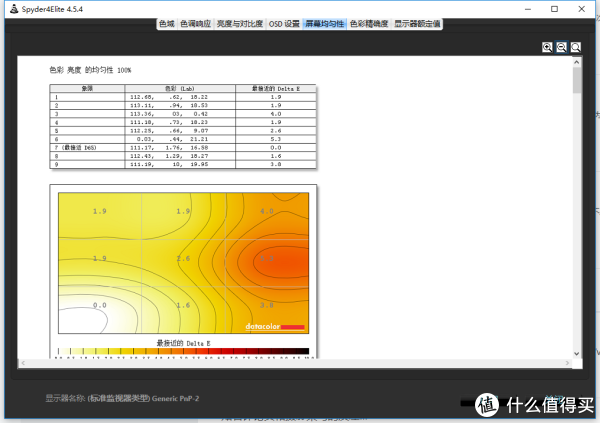600x423 pixels.
Task: Open the OSD 设置 tab
Action: tap(284, 23)
